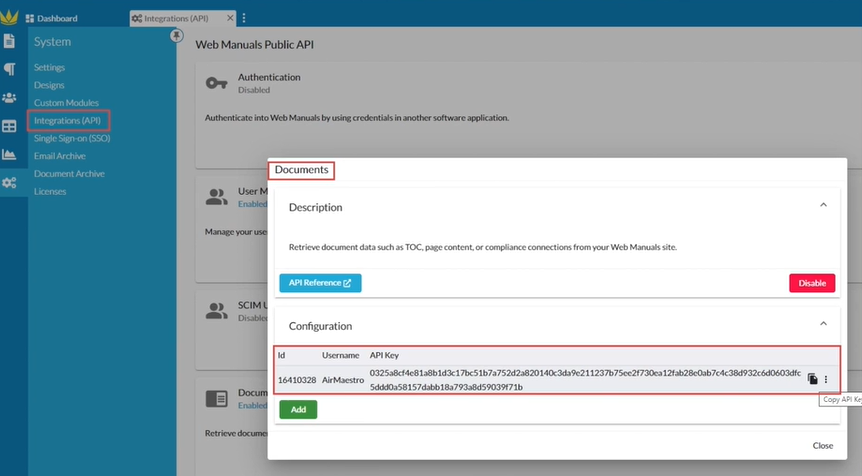Click the API Reference button
The height and width of the screenshot is (476, 862).
pos(320,283)
